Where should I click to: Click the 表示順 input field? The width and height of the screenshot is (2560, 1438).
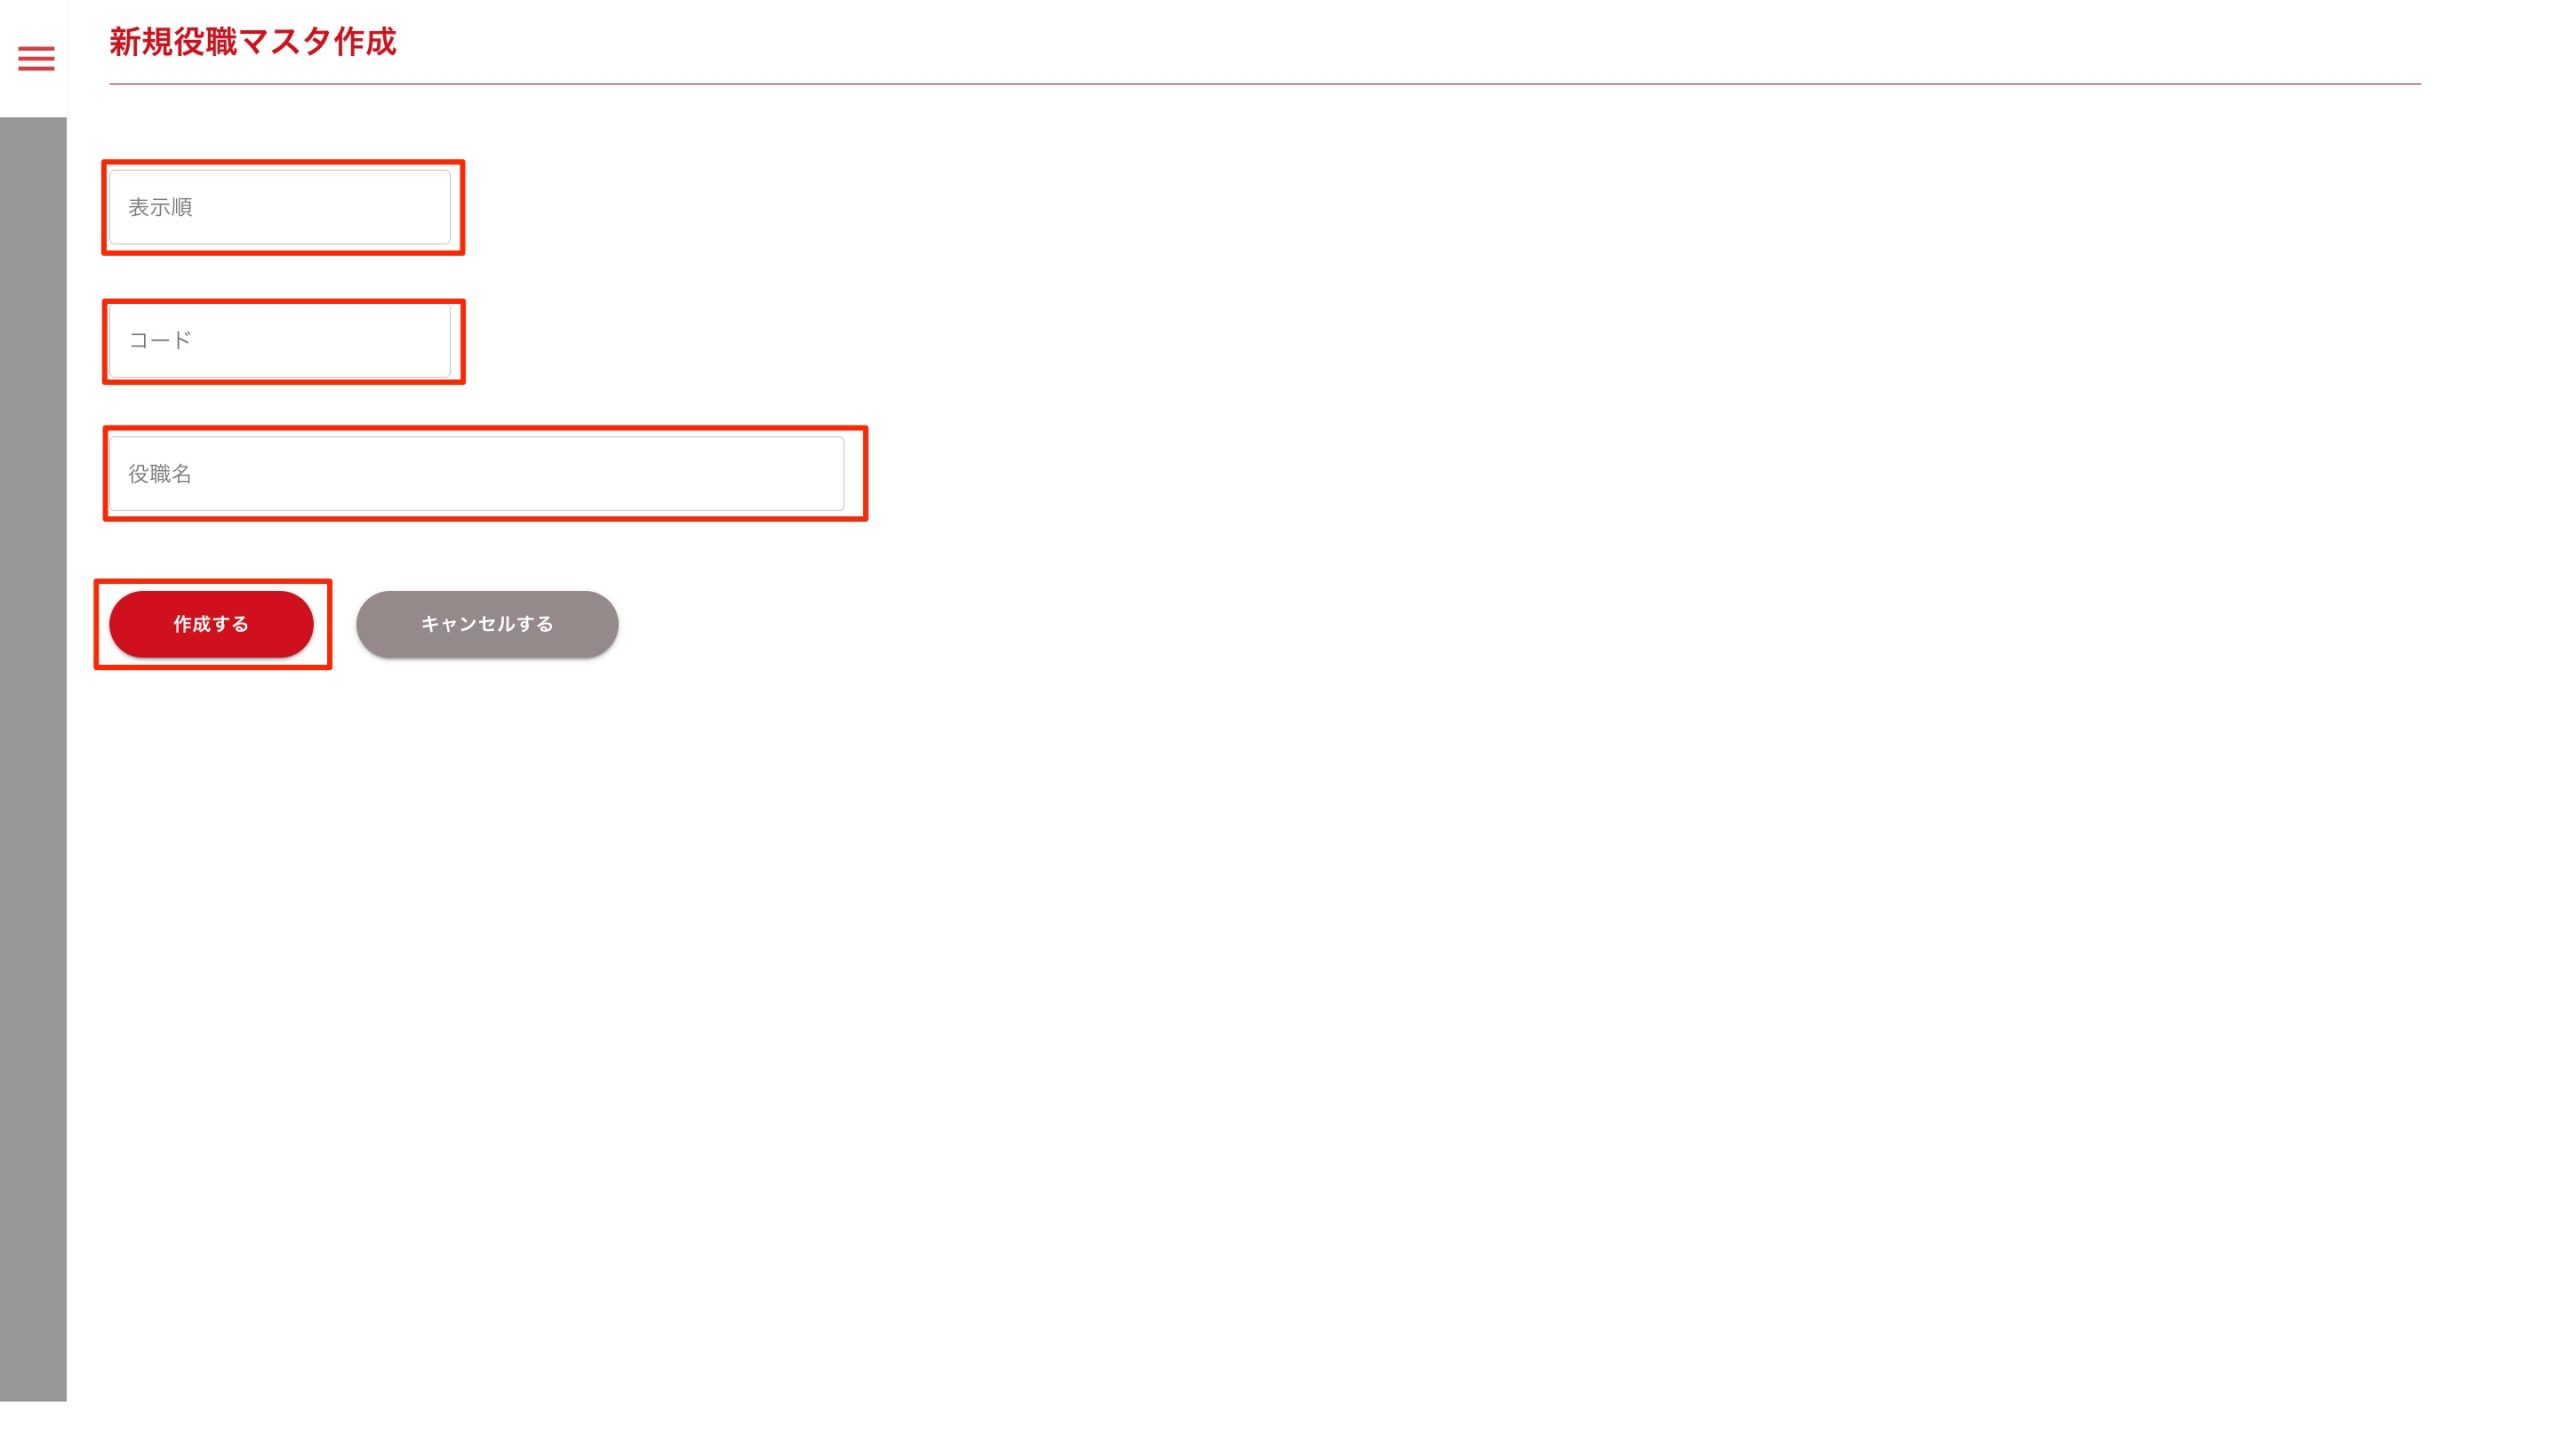(279, 207)
